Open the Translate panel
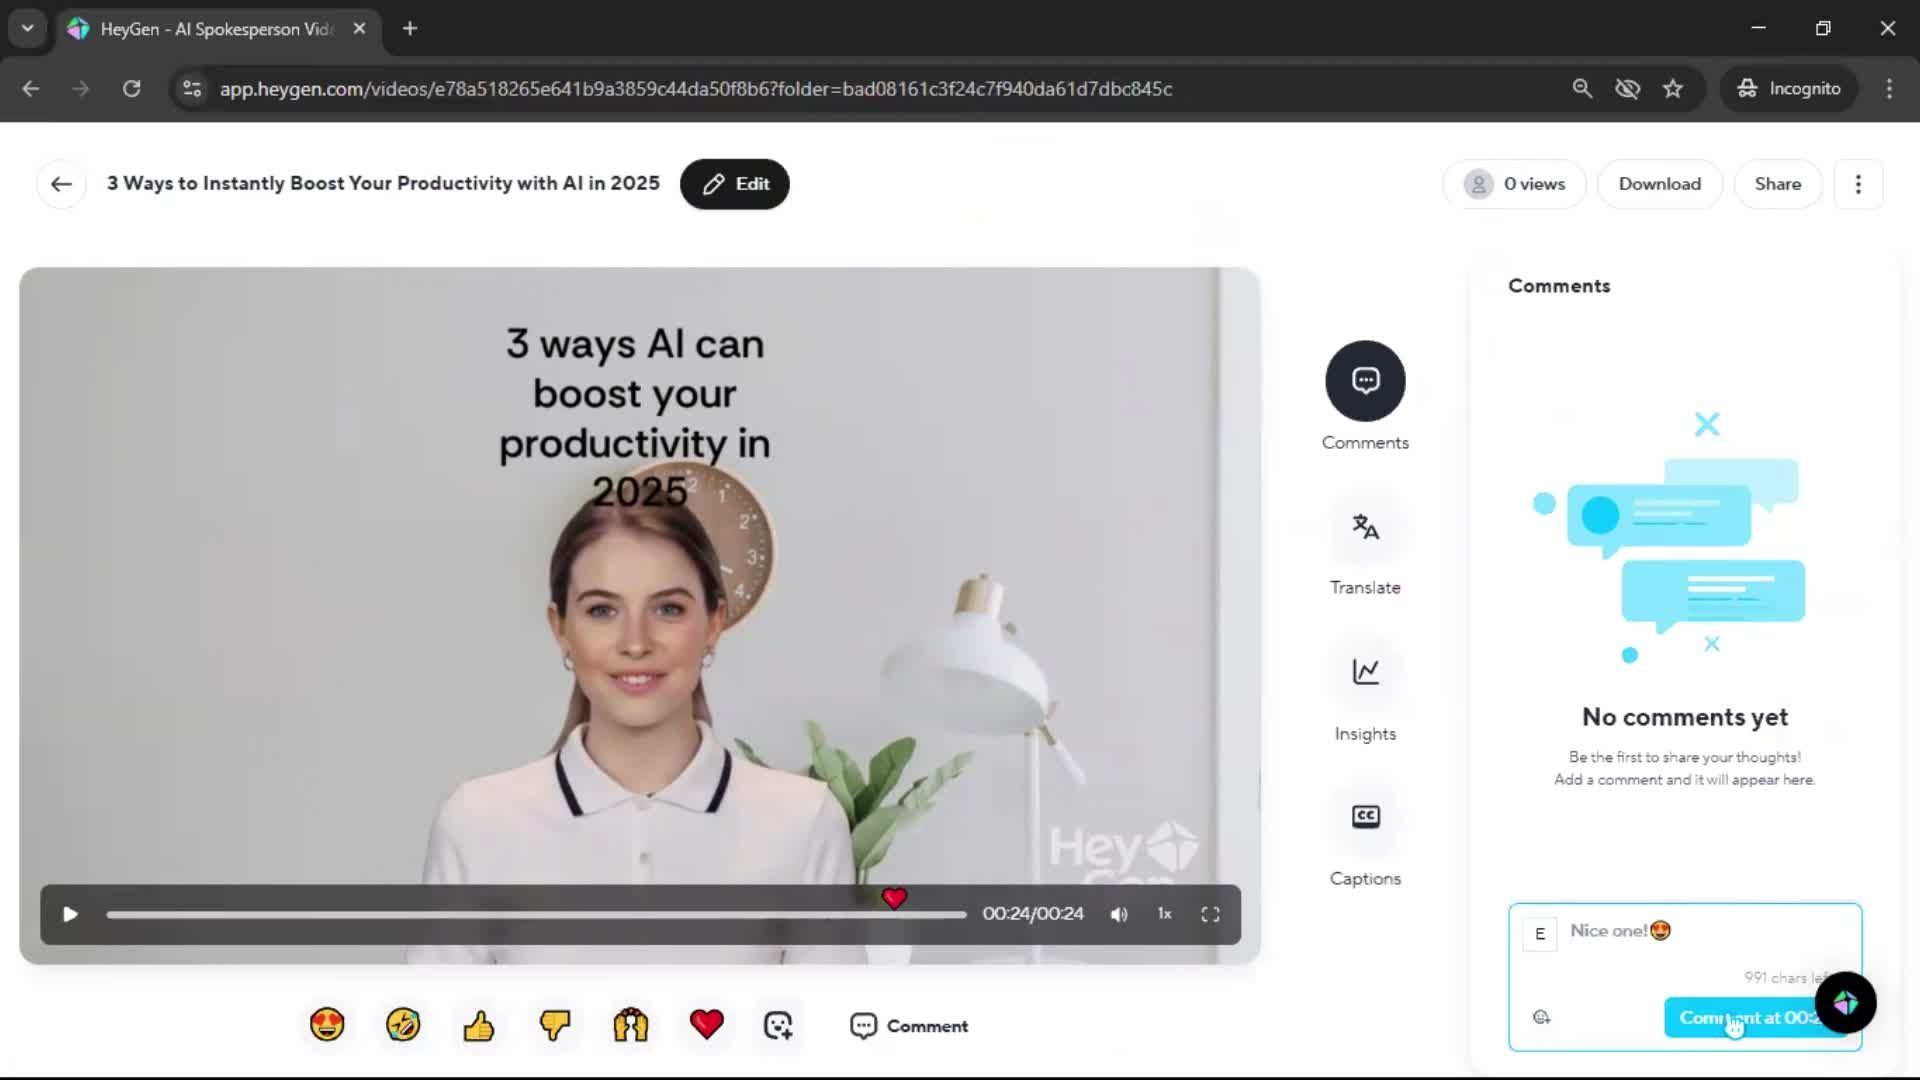Image resolution: width=1920 pixels, height=1080 pixels. pyautogui.click(x=1365, y=528)
